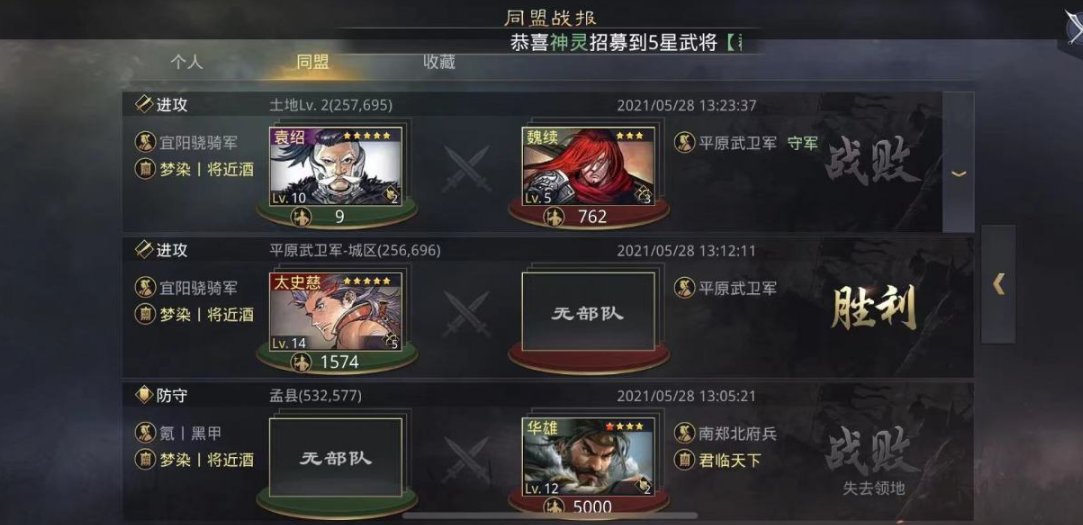1083x525 pixels.
Task: Select the 同盟 tab
Action: [x=313, y=62]
